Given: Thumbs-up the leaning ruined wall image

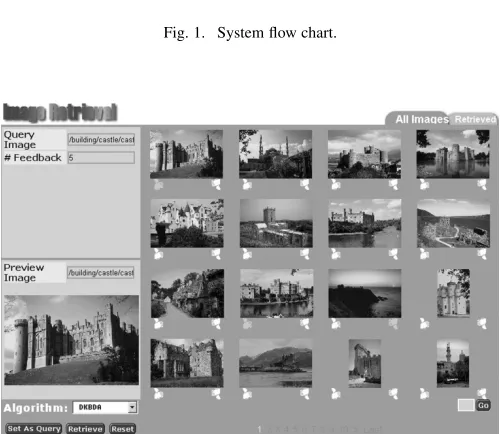Looking at the screenshot, I should (x=336, y=394).
